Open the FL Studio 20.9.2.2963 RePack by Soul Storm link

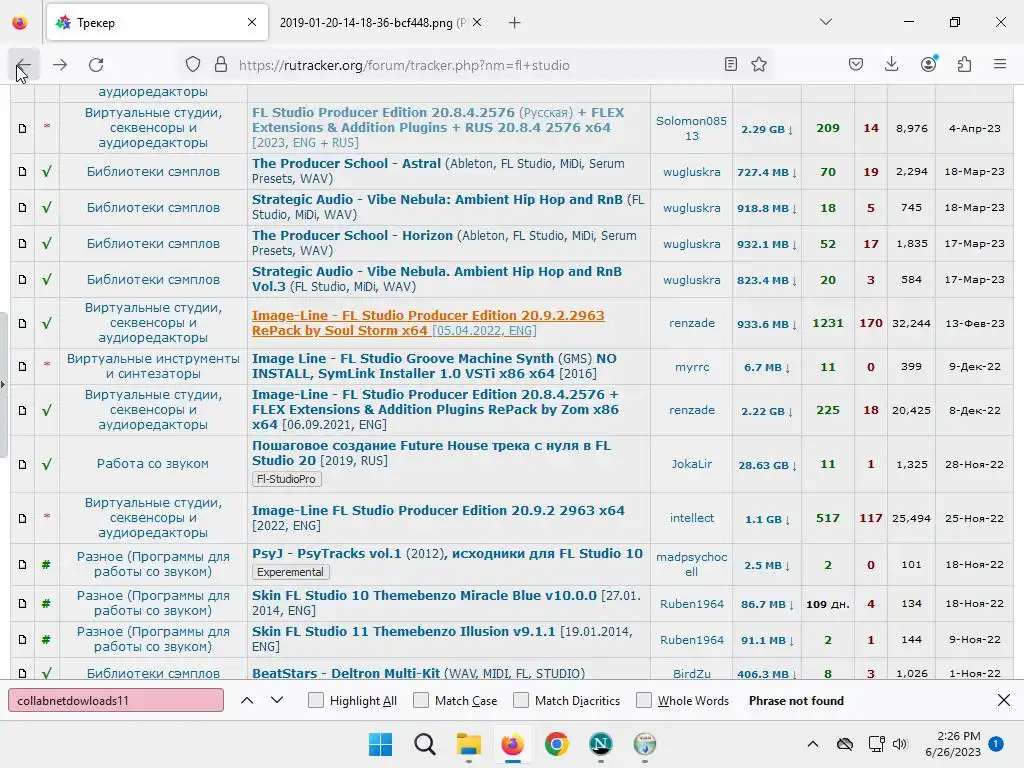tap(428, 323)
